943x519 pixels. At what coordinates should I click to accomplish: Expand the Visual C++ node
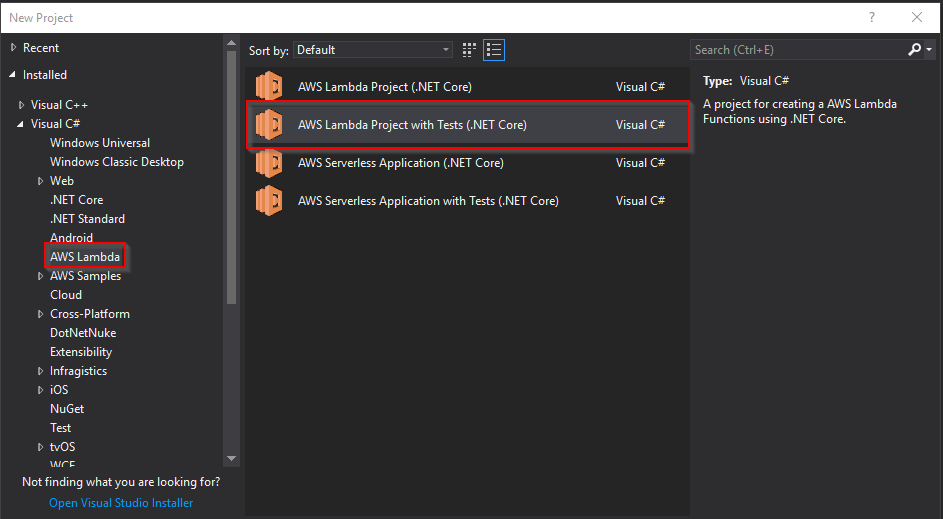[22, 105]
